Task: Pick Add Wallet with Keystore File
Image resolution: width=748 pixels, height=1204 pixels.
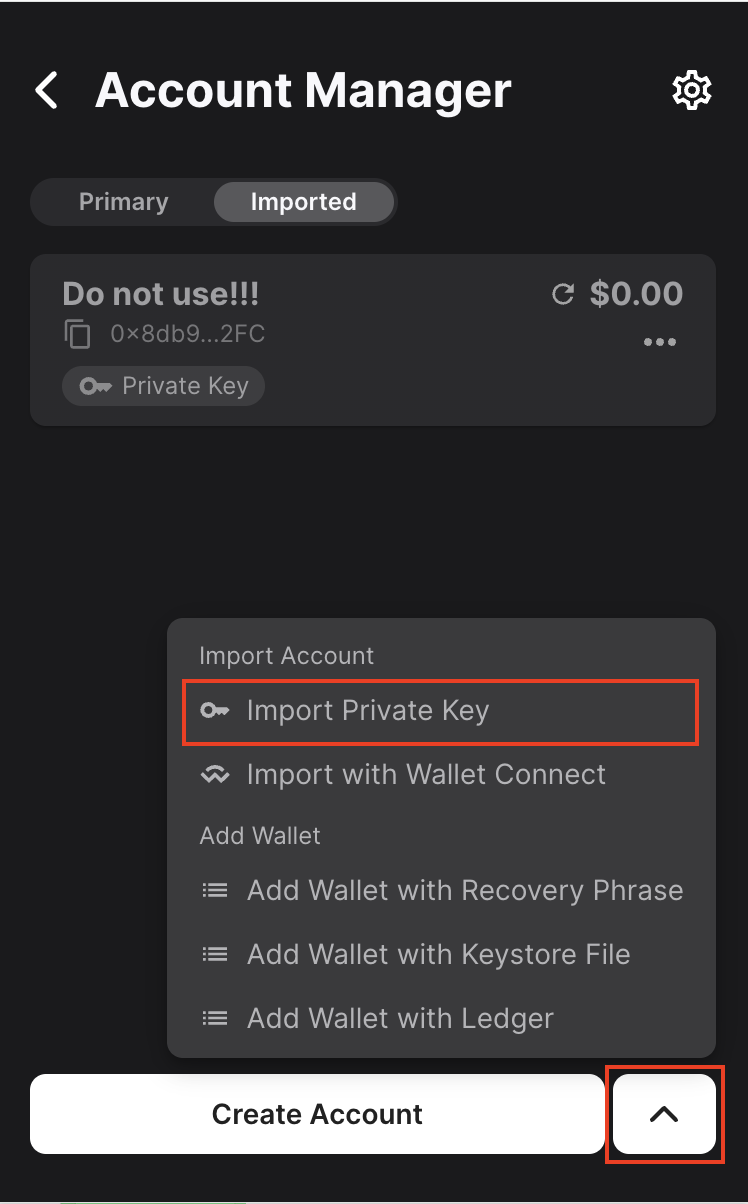Action: 438,954
